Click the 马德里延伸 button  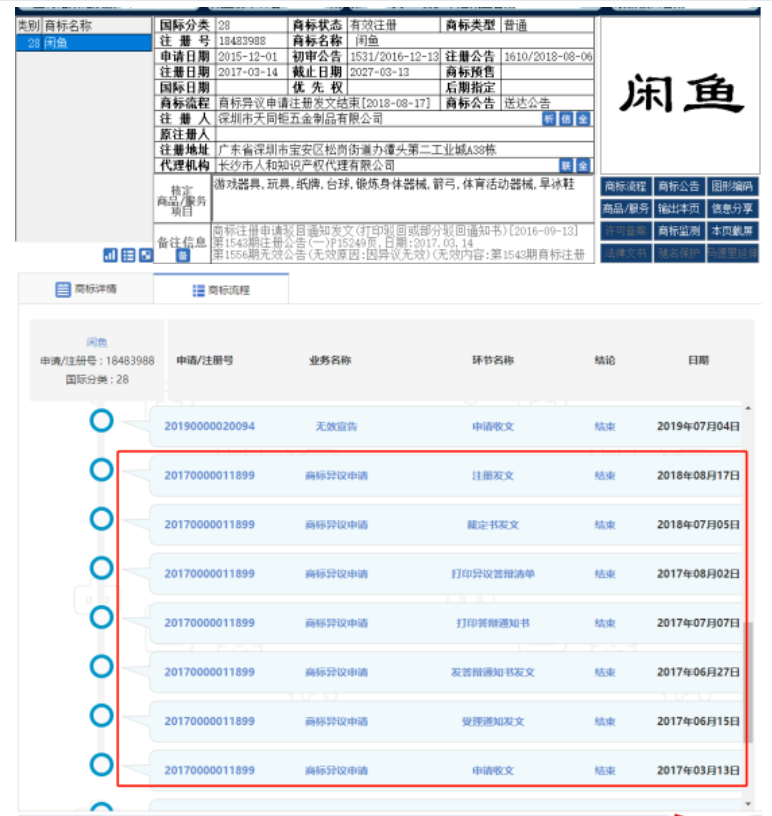732,253
